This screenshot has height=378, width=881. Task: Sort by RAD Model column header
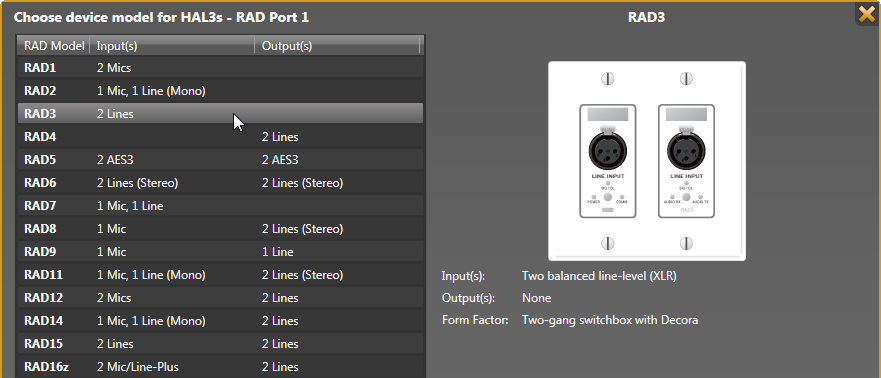tap(54, 45)
